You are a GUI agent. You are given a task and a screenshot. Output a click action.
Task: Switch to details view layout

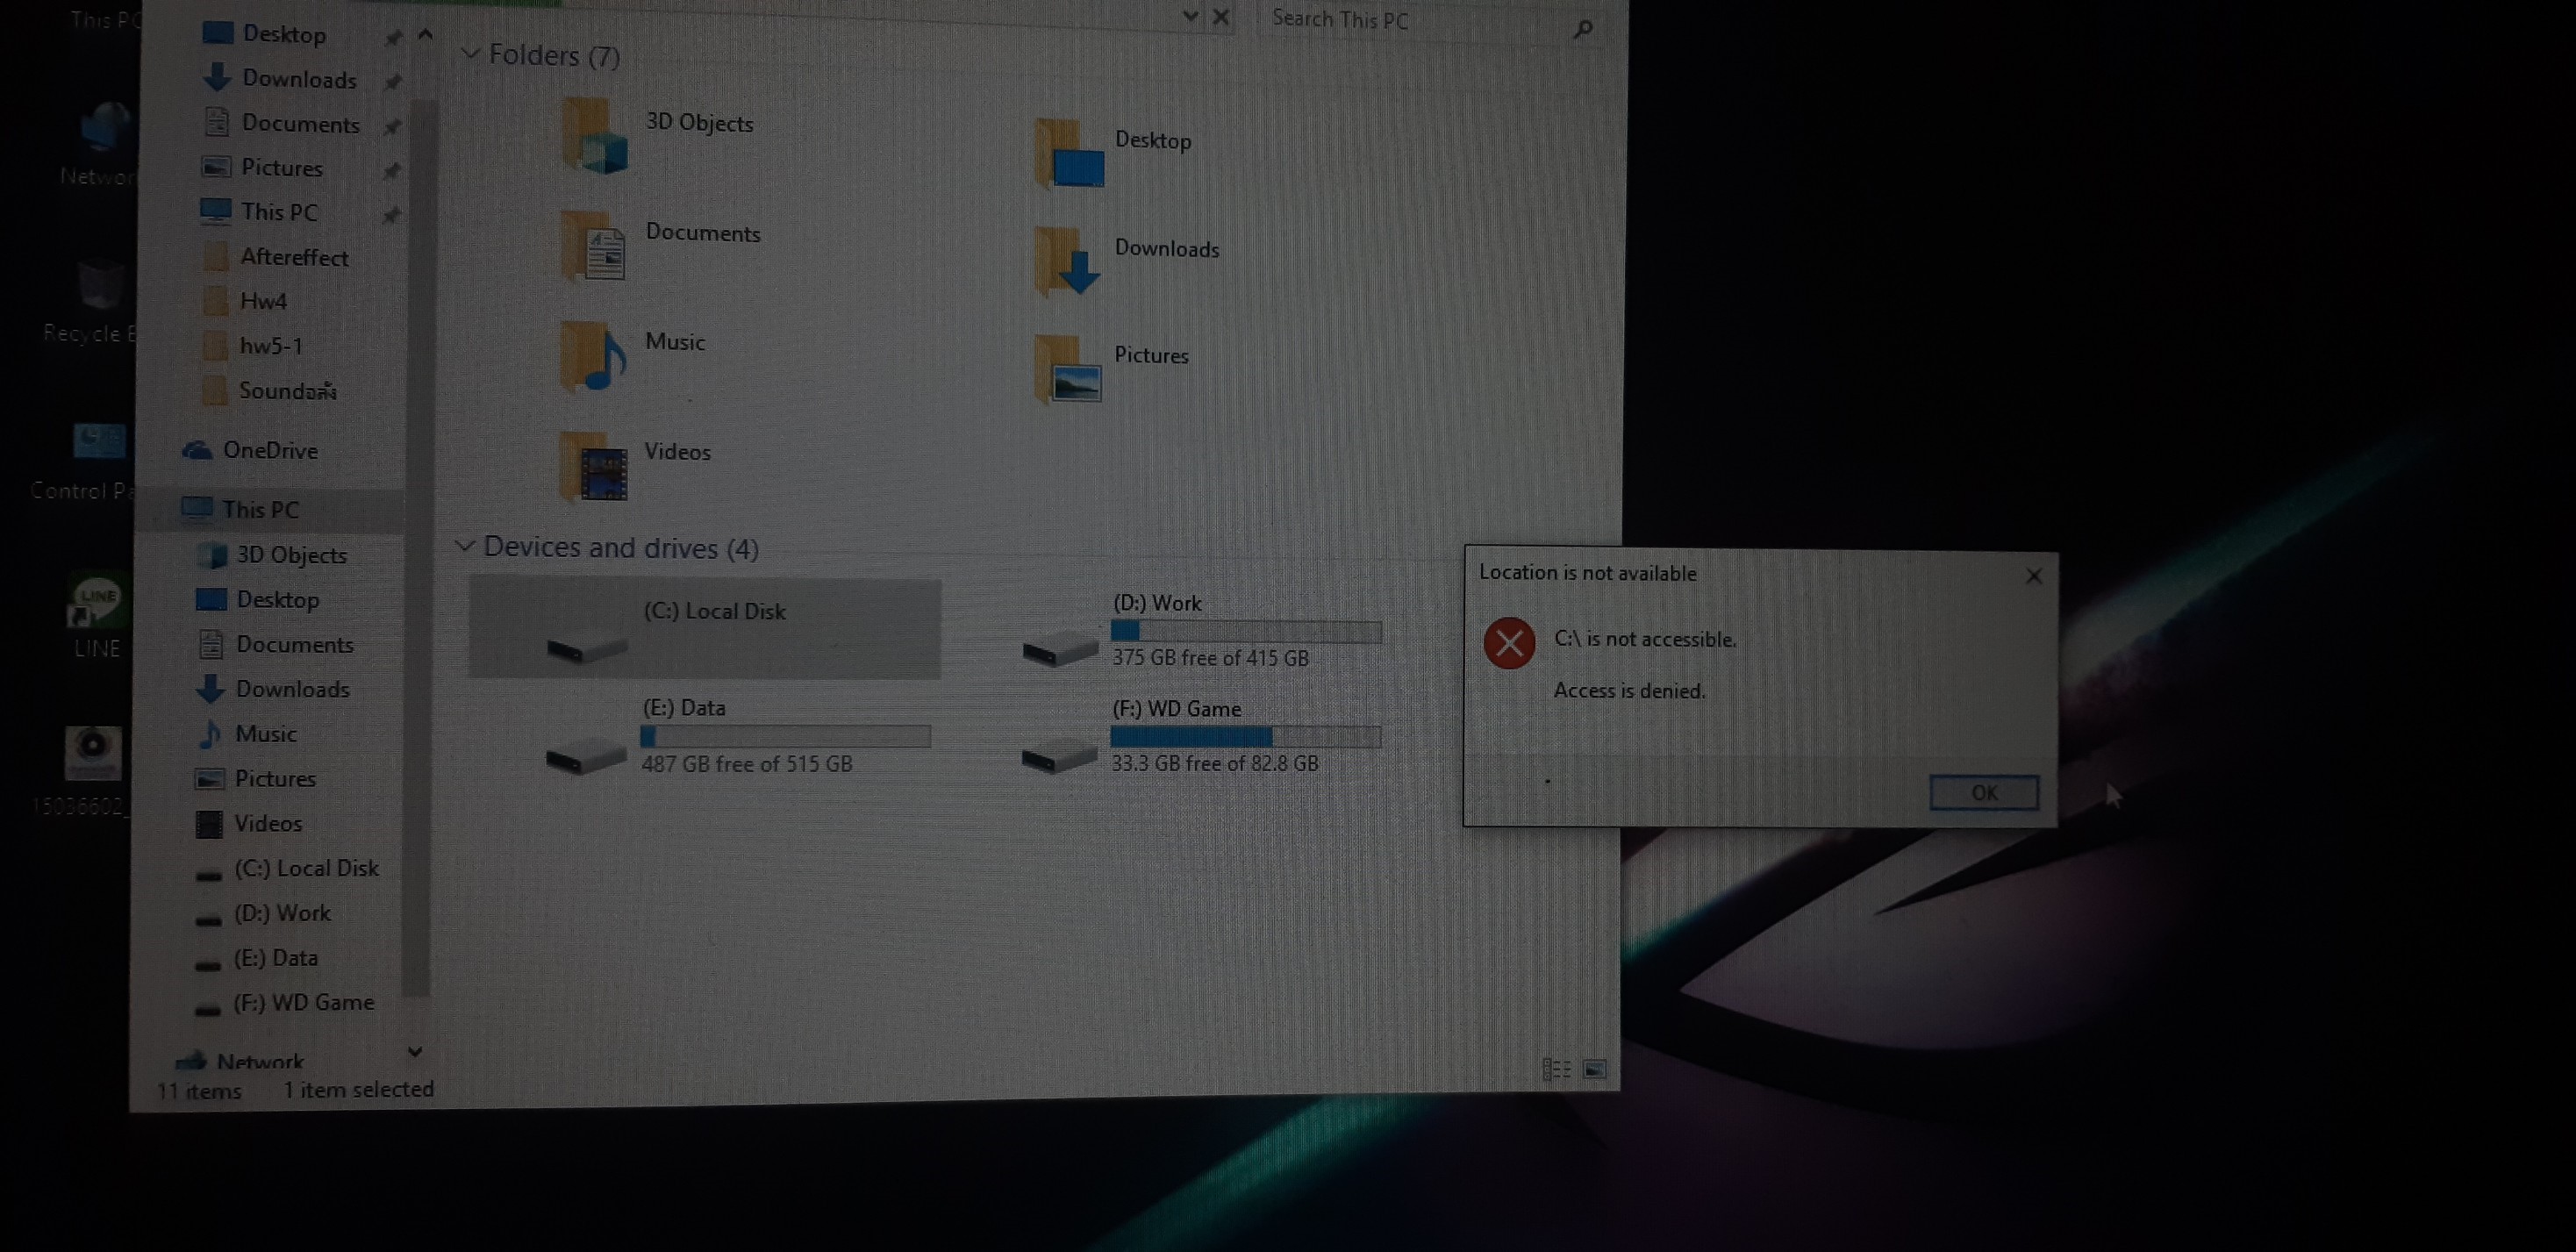[1556, 1069]
